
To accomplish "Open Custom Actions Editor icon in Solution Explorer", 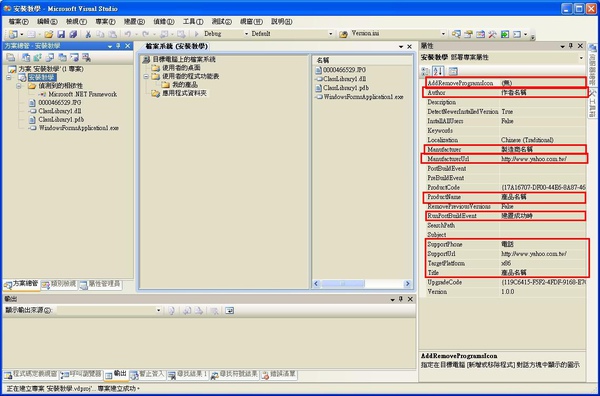I will point(74,58).
